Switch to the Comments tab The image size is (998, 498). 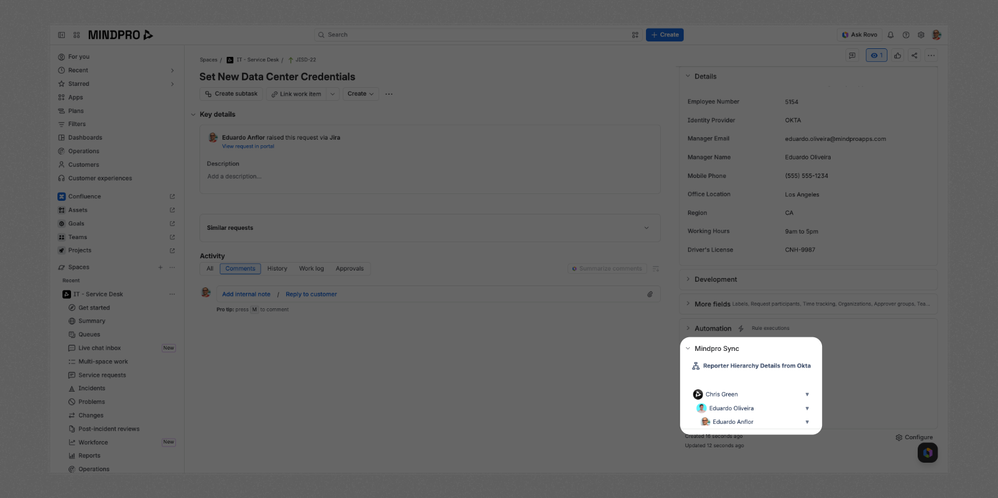pyautogui.click(x=240, y=269)
